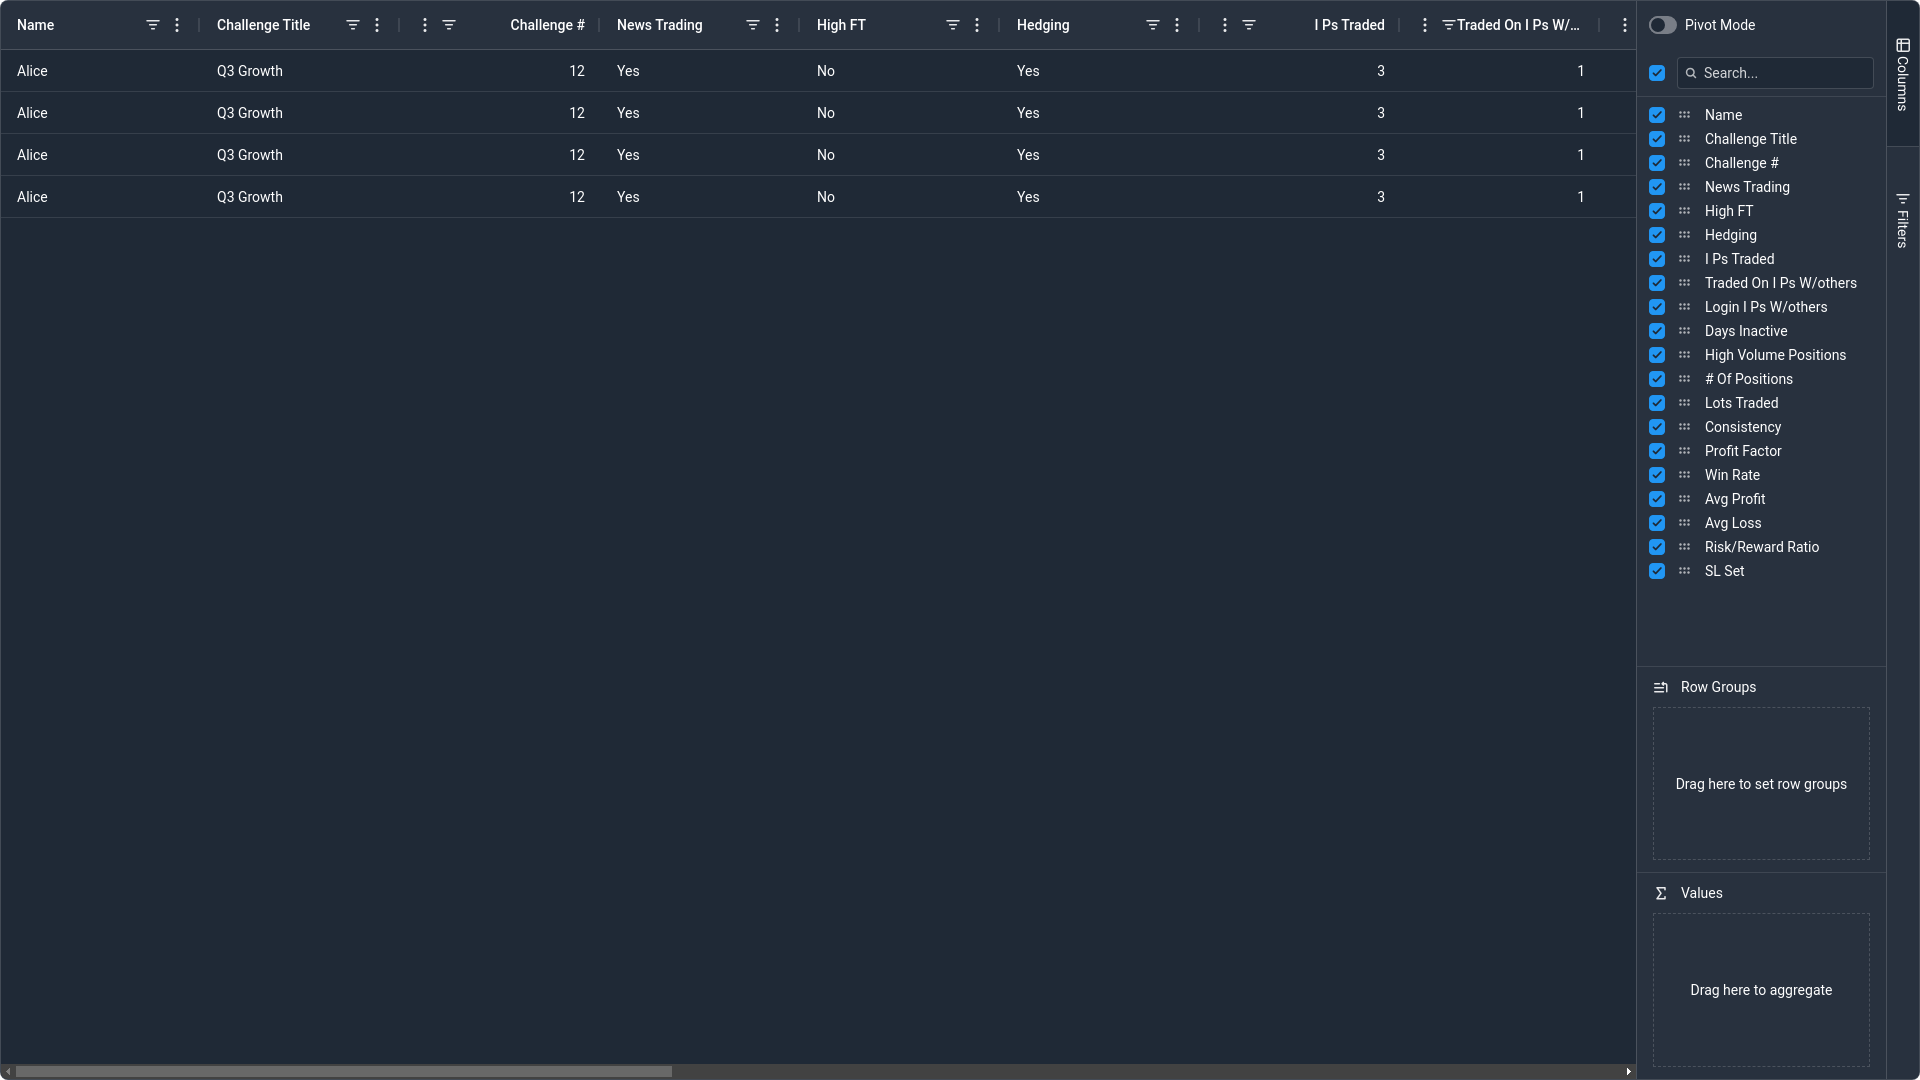Uncheck the Challenge # column checkbox

1657,163
